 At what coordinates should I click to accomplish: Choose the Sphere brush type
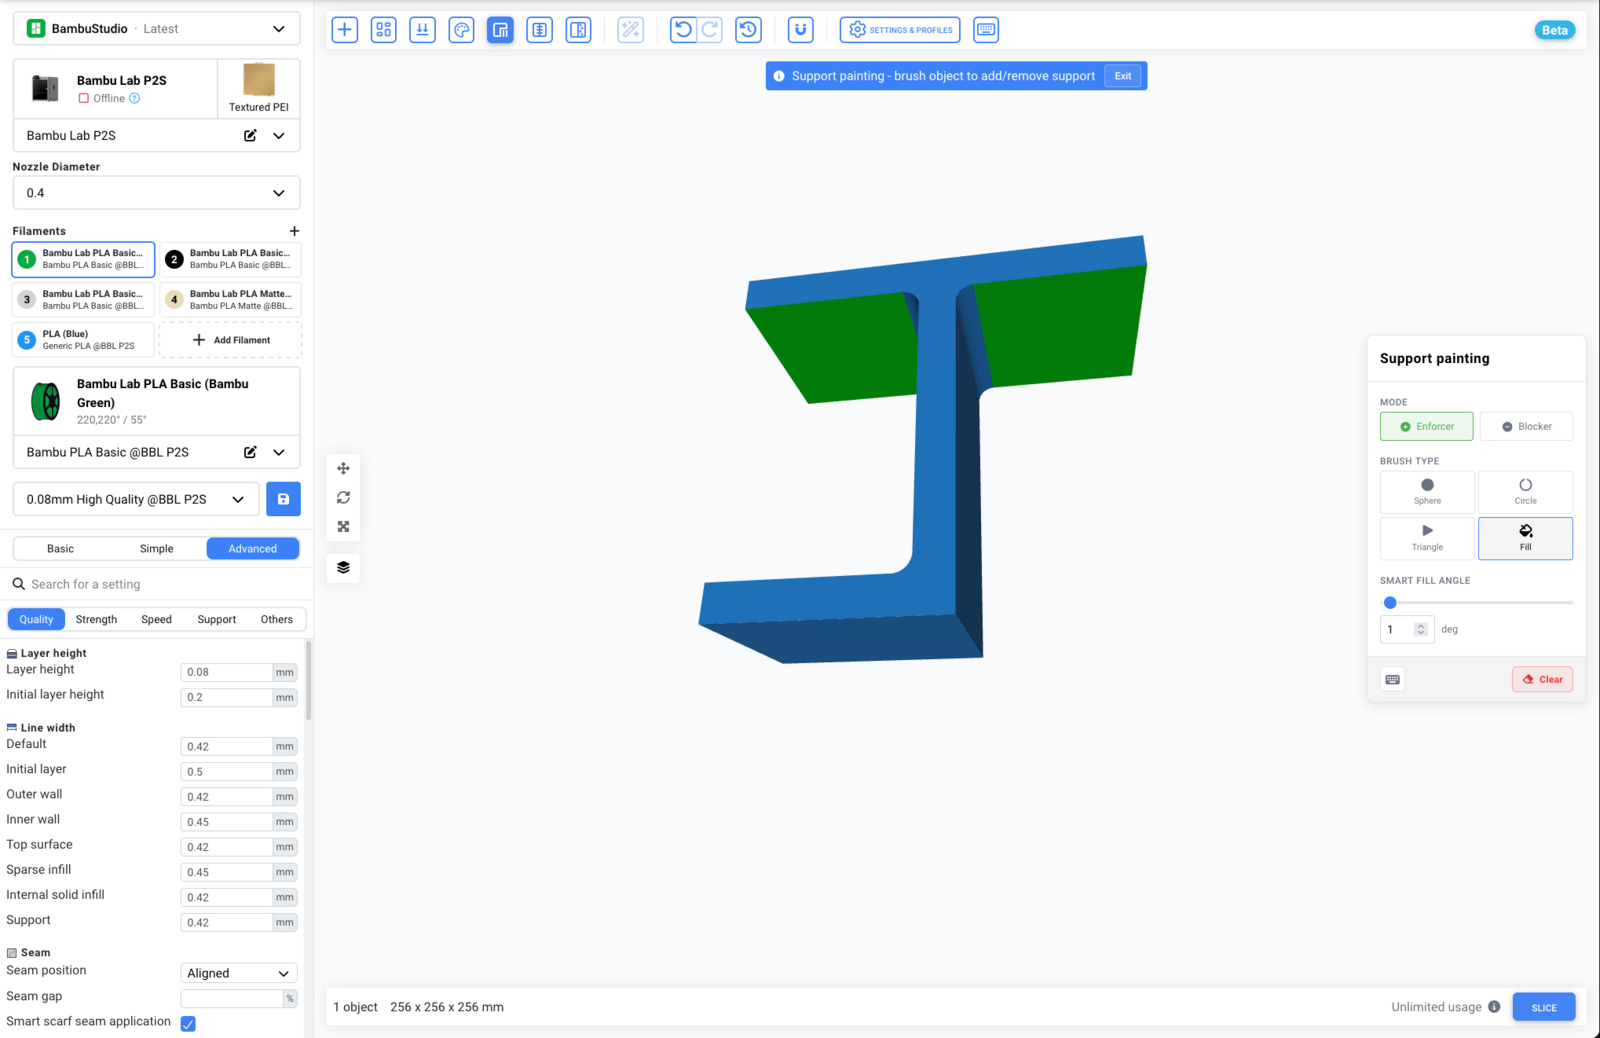1427,492
